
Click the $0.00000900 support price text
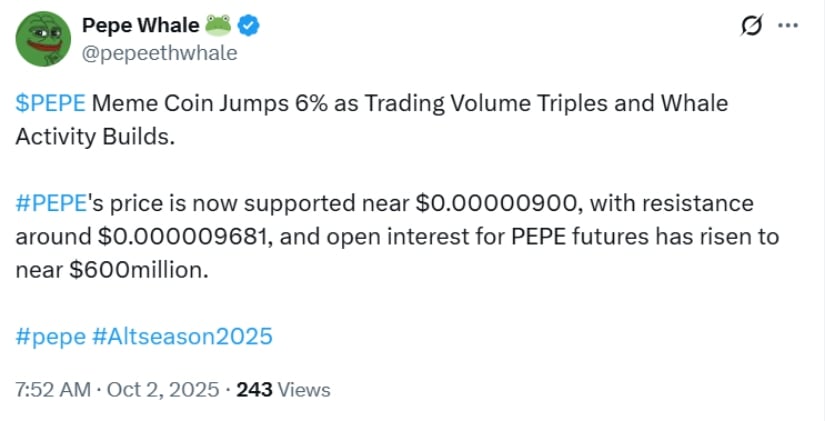pos(499,204)
